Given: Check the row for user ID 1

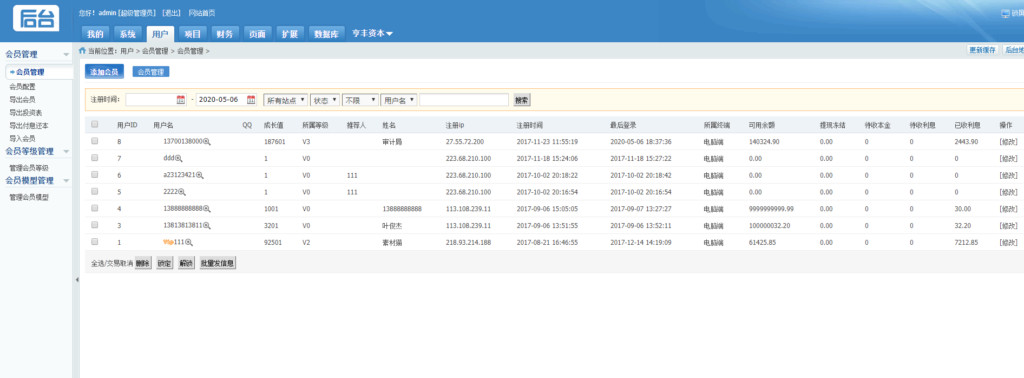Looking at the screenshot, I should 95,242.
